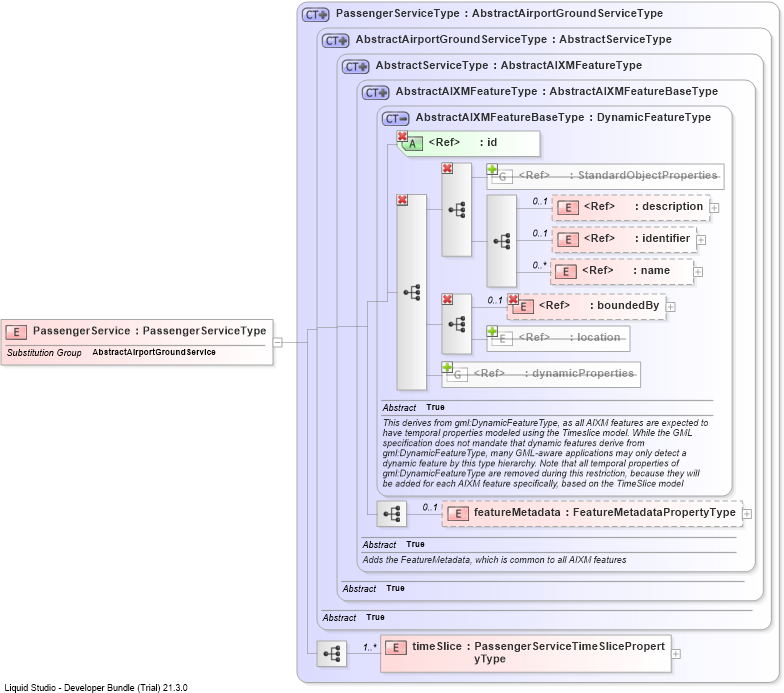This screenshot has width=784, height=693.
Task: Click the E icon of boundedBy element
Action: tap(523, 306)
